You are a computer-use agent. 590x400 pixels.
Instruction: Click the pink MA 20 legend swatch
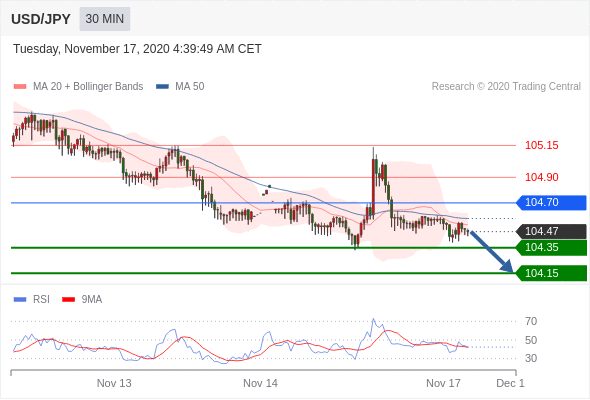20,87
